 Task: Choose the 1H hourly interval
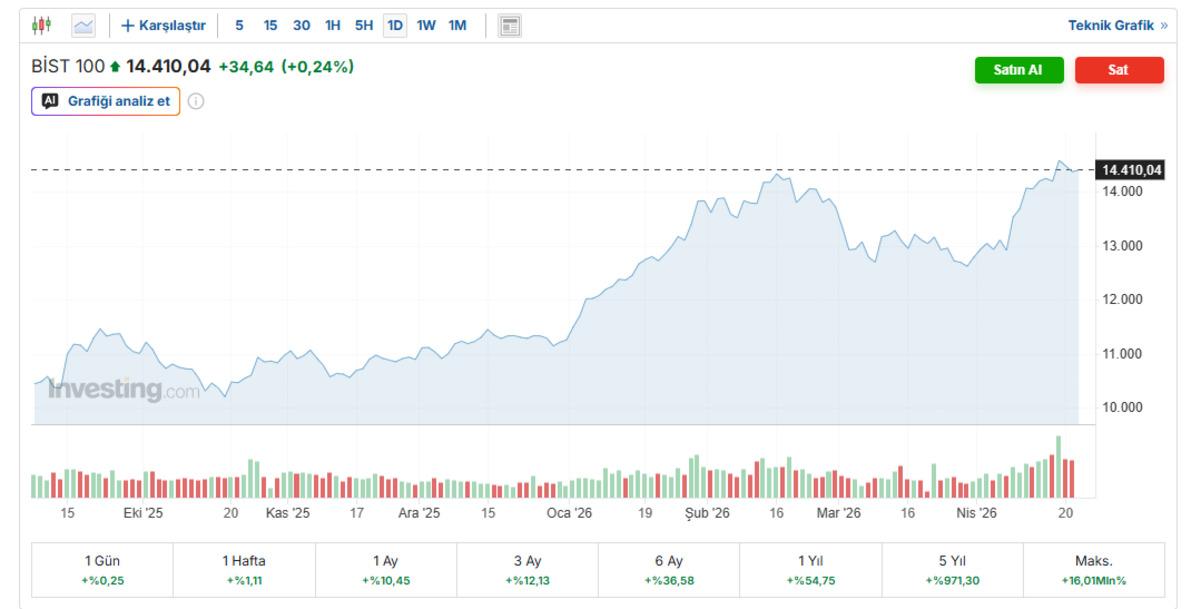pyautogui.click(x=333, y=25)
